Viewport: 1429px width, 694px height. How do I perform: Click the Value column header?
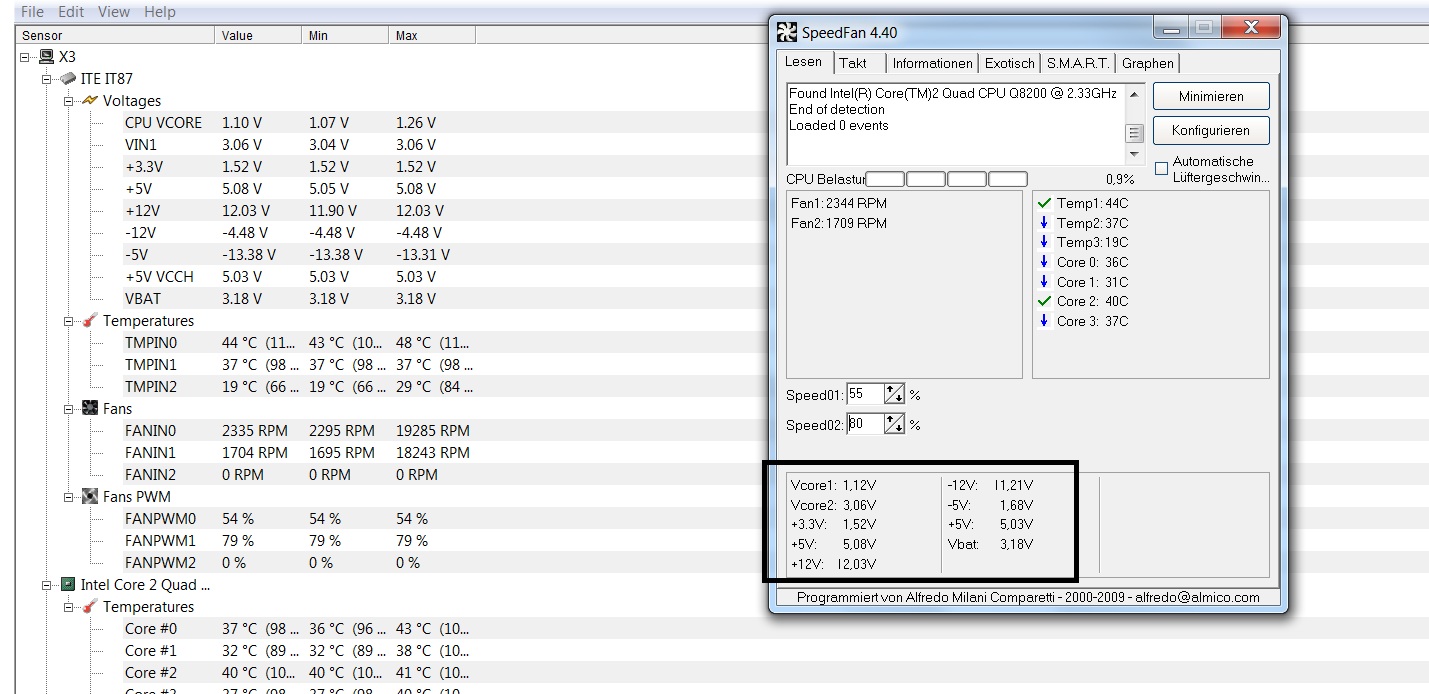coord(258,35)
